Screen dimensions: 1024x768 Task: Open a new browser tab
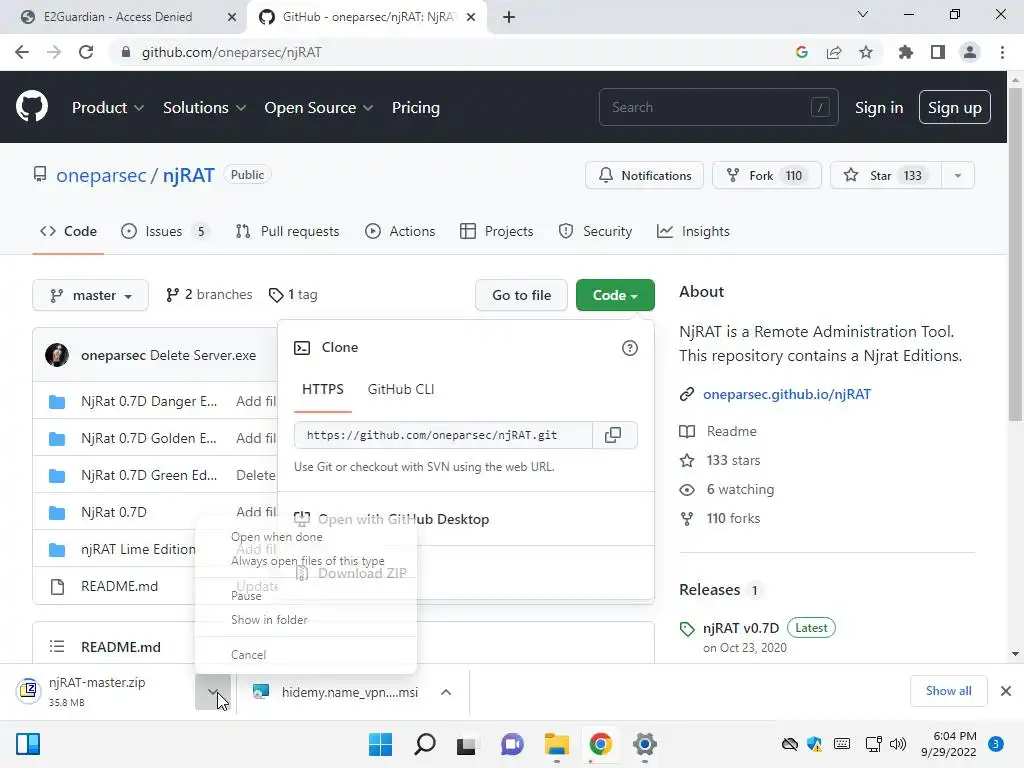(x=509, y=17)
